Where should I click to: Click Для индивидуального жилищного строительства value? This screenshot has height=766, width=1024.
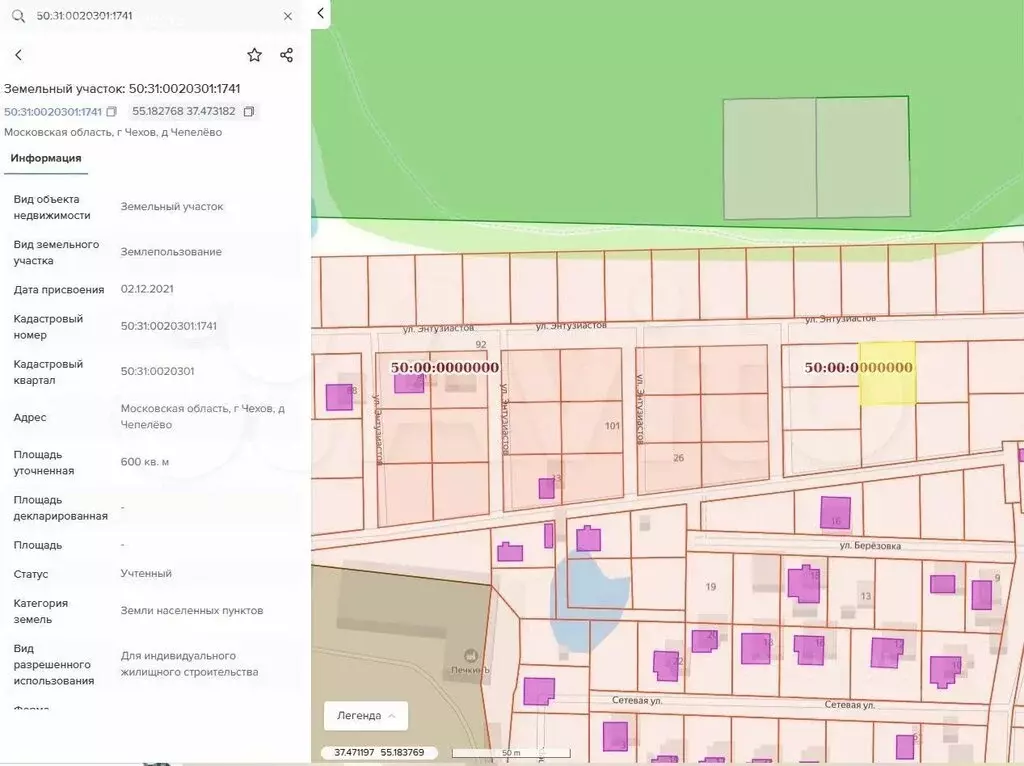[189, 663]
